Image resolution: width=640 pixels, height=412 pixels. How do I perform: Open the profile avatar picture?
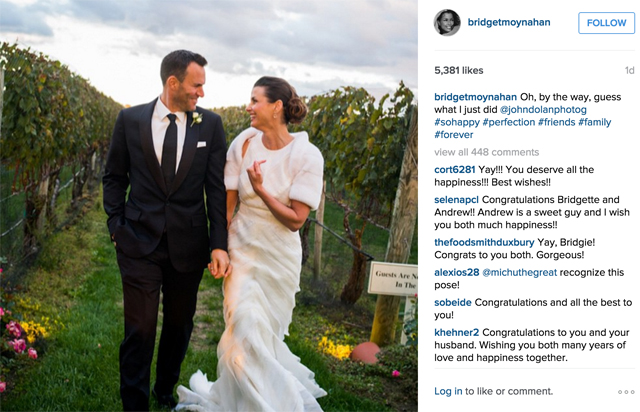tap(447, 22)
